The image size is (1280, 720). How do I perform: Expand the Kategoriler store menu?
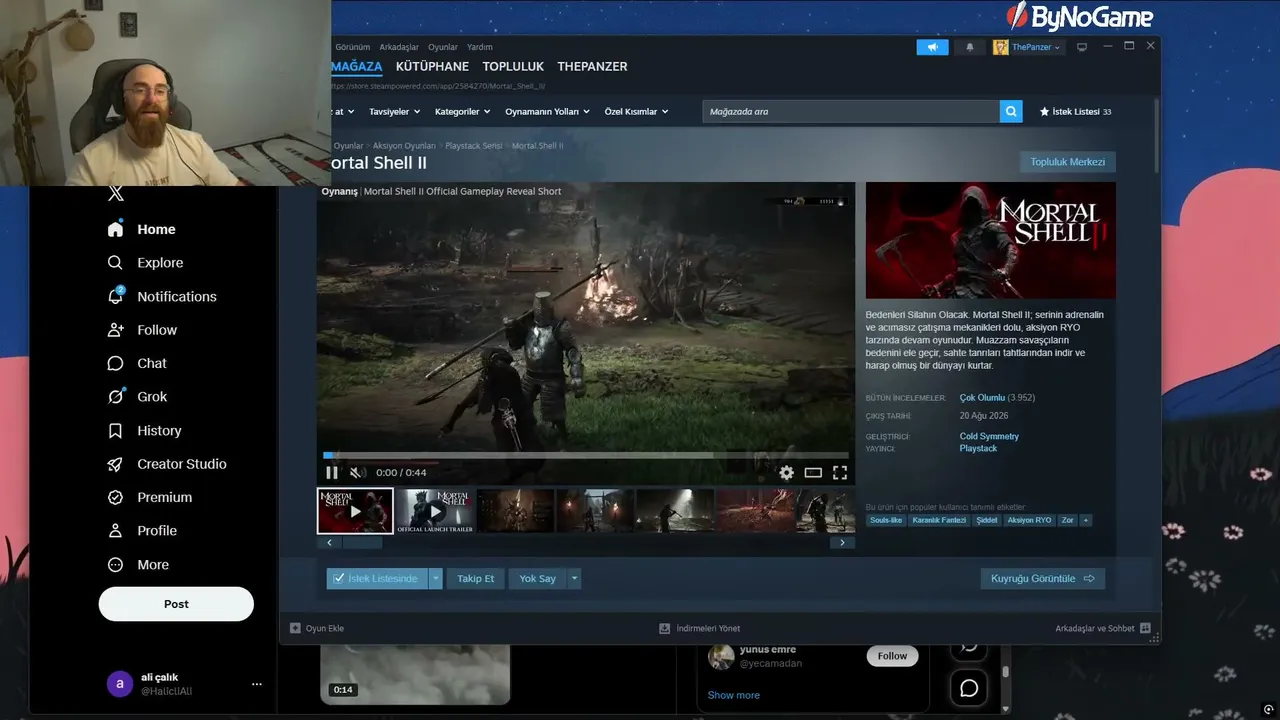pos(463,112)
